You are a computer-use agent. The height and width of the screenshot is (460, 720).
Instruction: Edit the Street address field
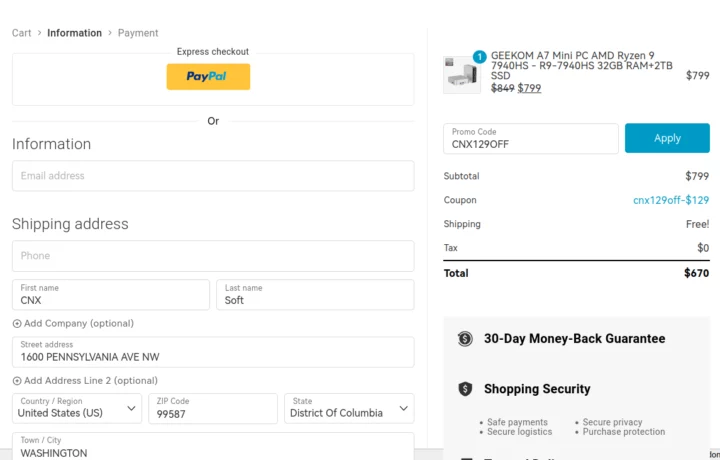point(213,352)
